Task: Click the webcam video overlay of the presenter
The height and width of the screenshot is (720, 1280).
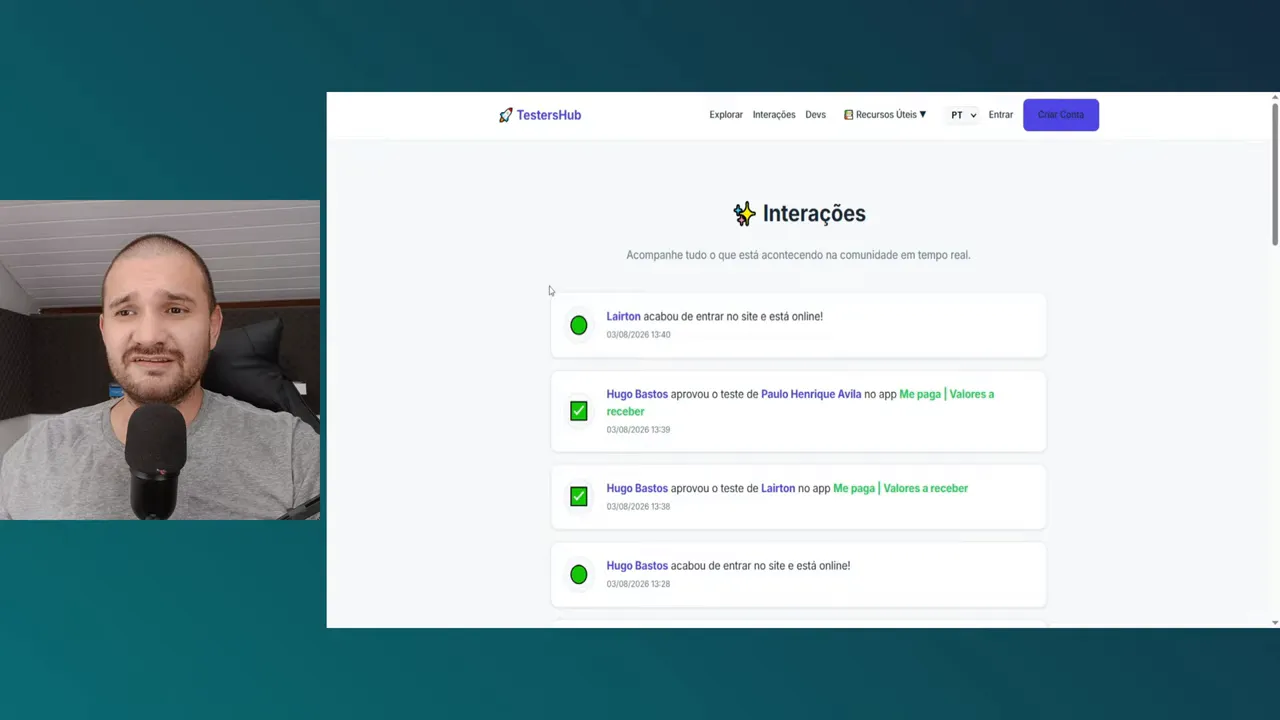Action: [160, 360]
